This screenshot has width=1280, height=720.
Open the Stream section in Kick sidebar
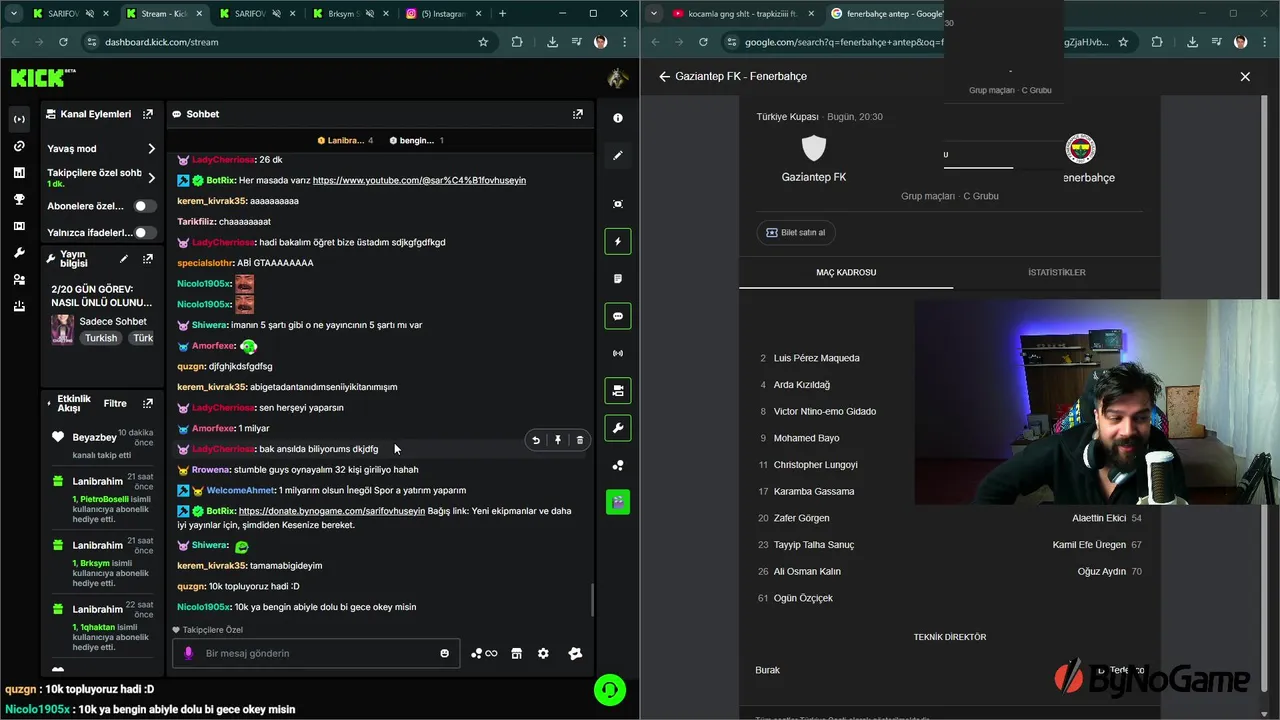pos(19,119)
